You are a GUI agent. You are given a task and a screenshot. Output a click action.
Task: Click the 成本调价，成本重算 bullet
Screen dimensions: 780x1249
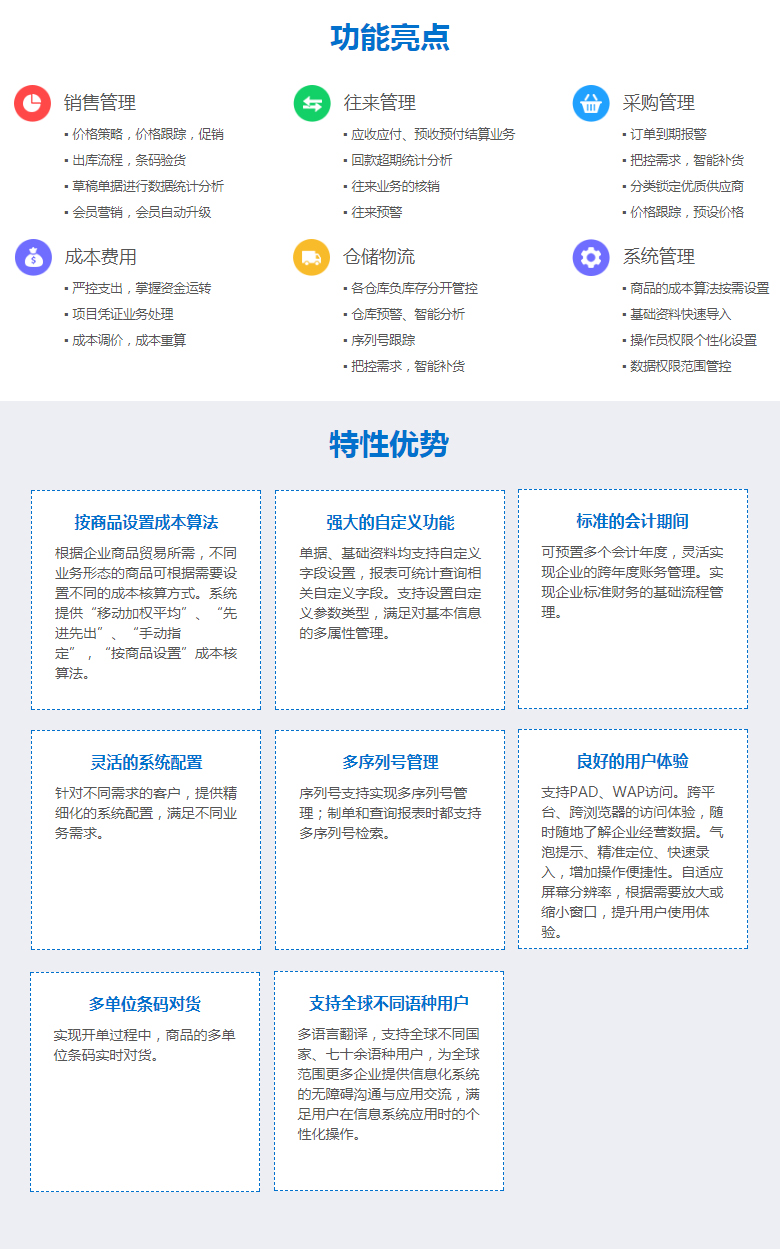click(x=129, y=340)
